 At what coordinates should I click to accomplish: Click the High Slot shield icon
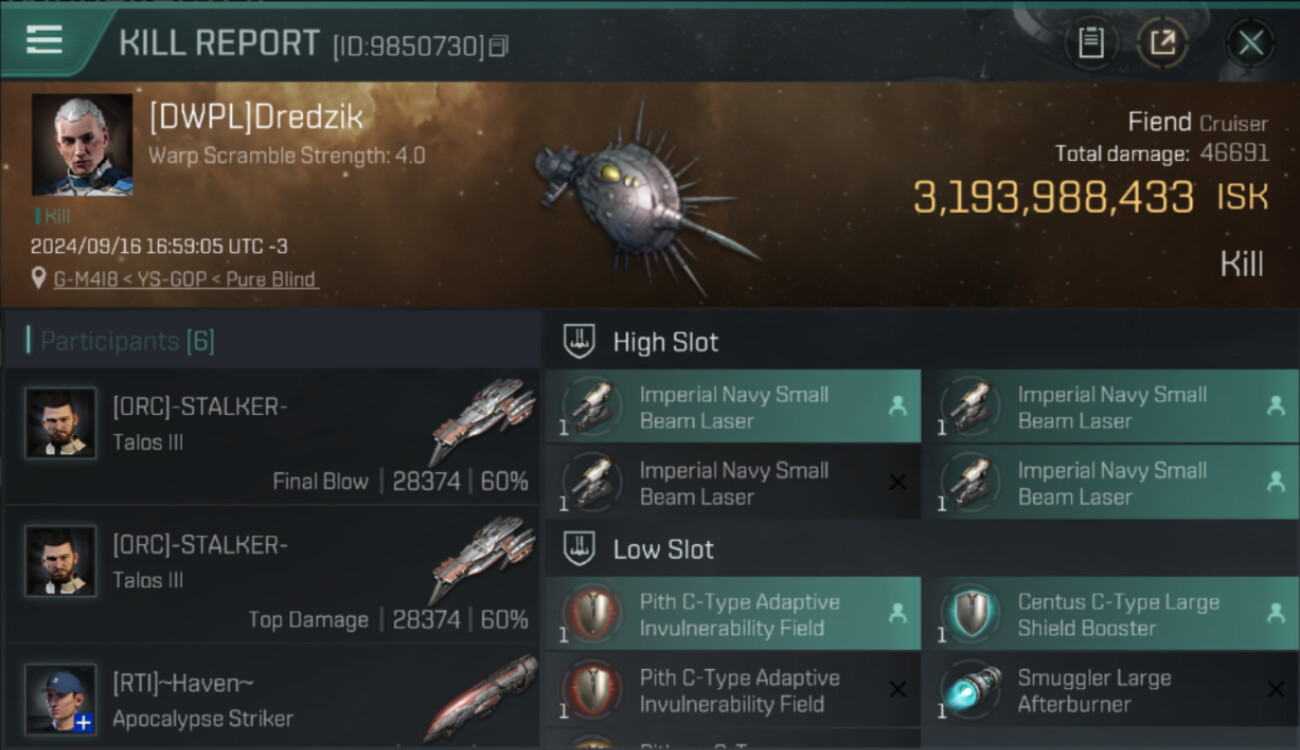click(x=579, y=342)
